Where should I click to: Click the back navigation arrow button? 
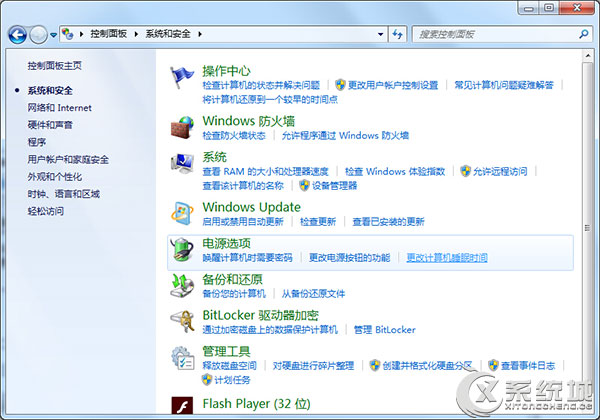pyautogui.click(x=17, y=35)
